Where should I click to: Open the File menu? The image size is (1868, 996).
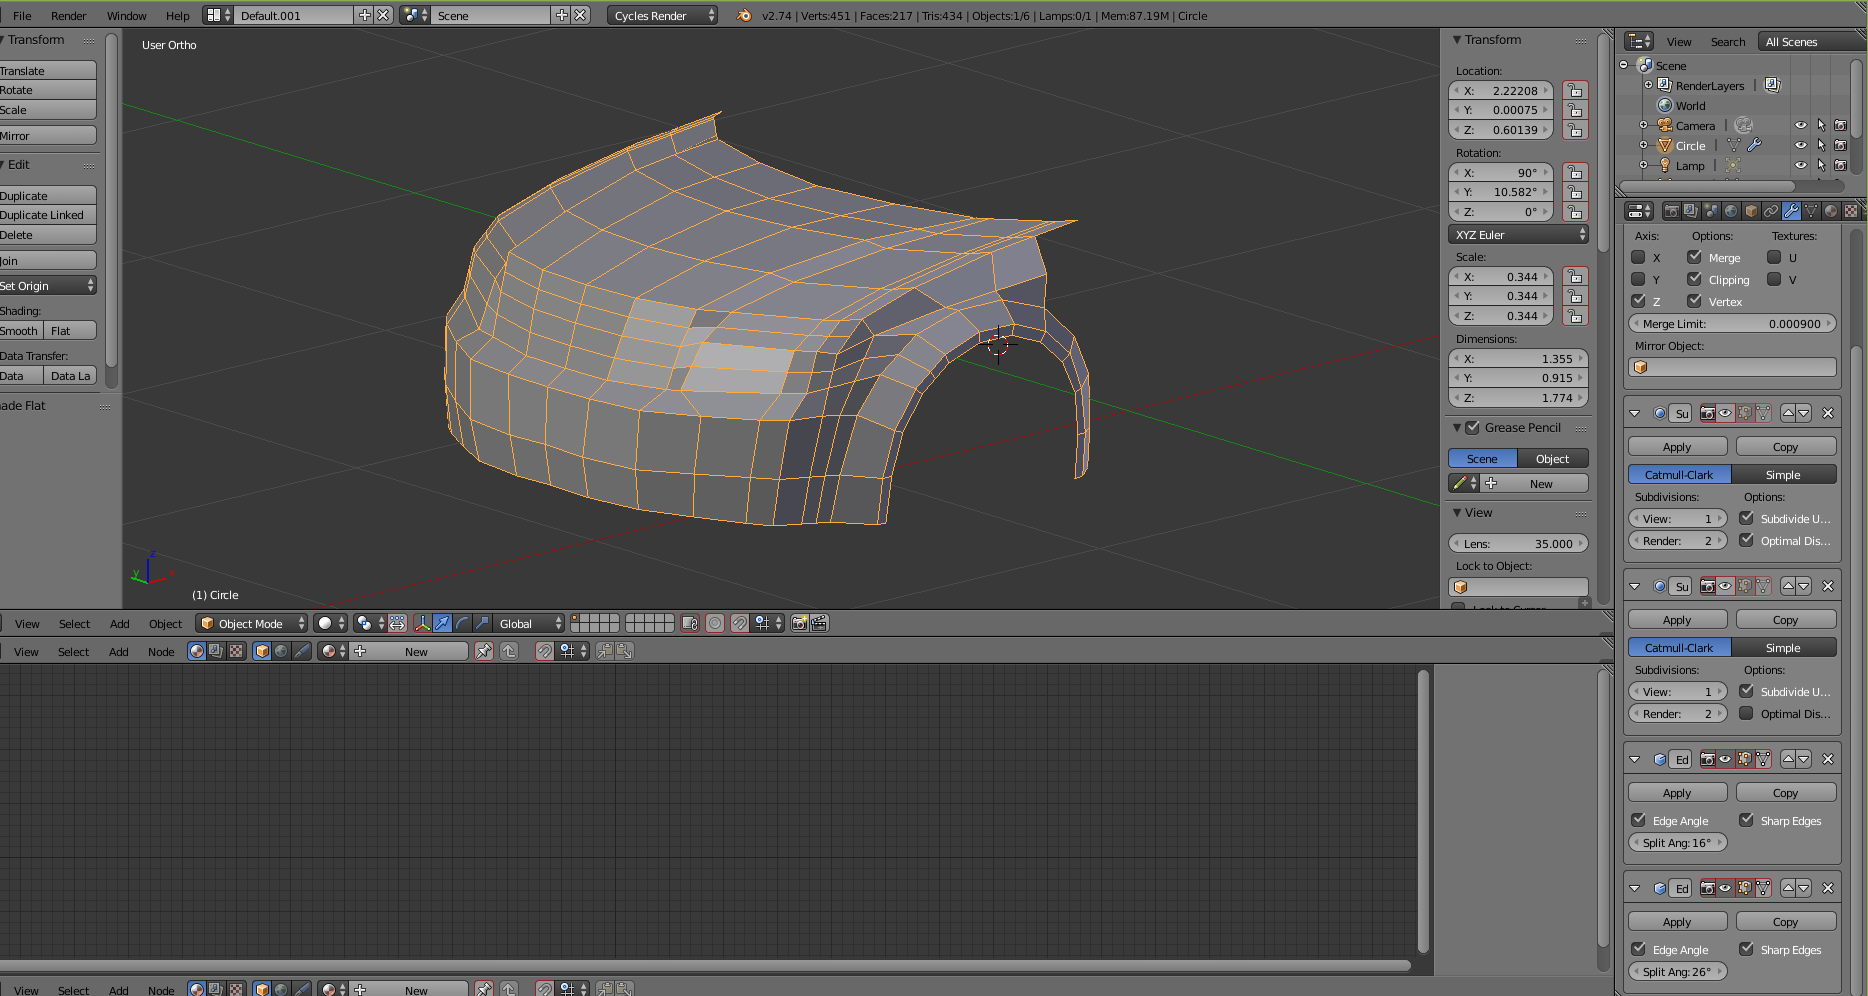[x=22, y=15]
